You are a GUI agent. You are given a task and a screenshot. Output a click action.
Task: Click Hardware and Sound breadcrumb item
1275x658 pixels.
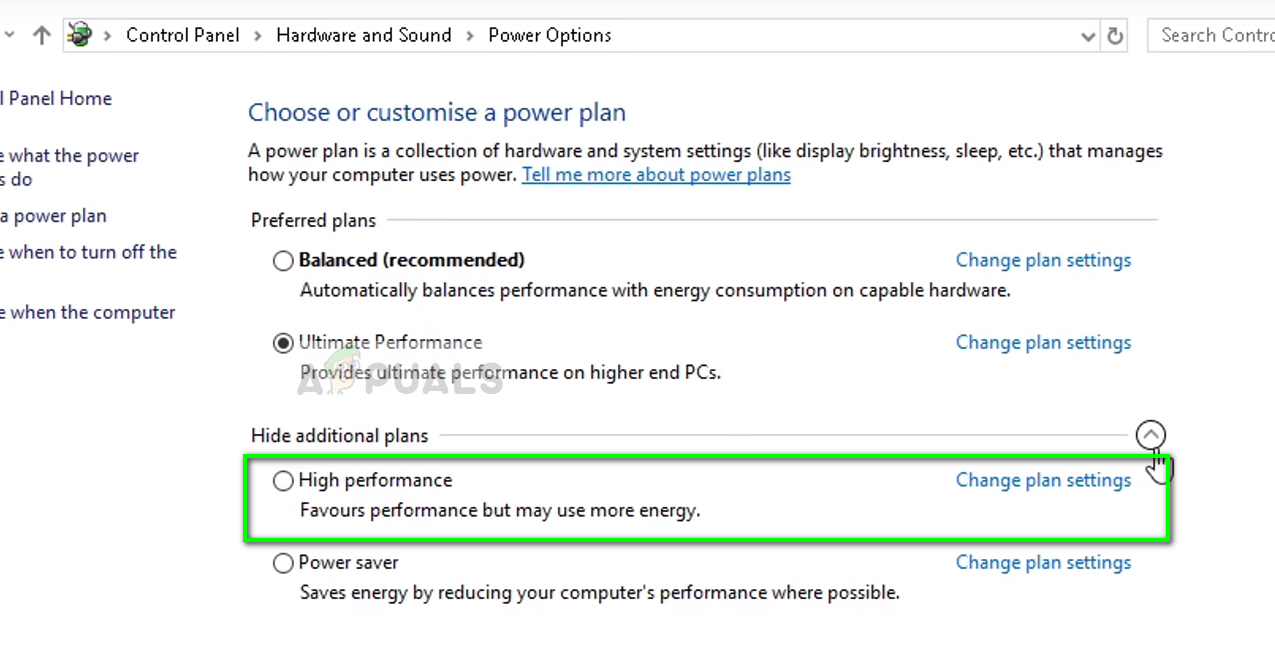[x=363, y=35]
